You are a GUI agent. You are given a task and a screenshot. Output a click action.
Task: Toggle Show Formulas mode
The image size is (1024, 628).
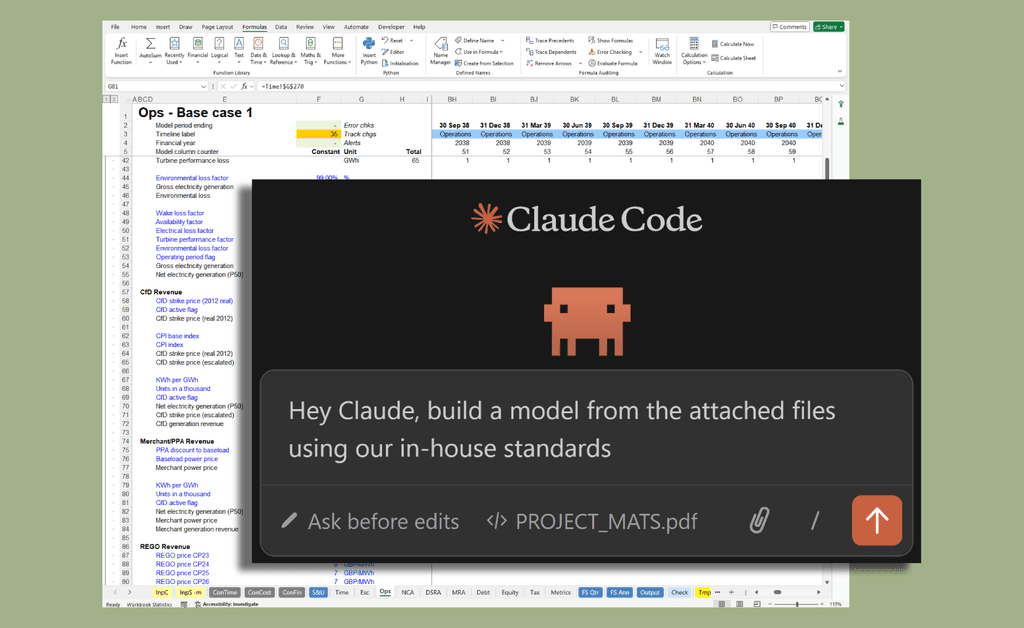[x=610, y=40]
